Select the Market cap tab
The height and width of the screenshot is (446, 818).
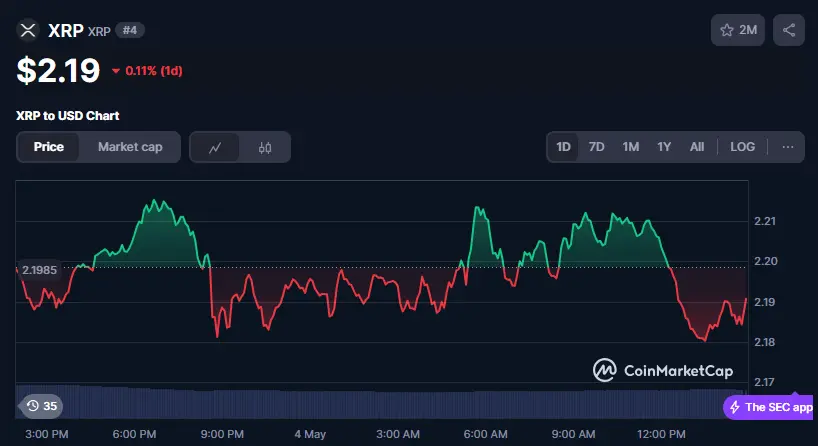(x=130, y=147)
